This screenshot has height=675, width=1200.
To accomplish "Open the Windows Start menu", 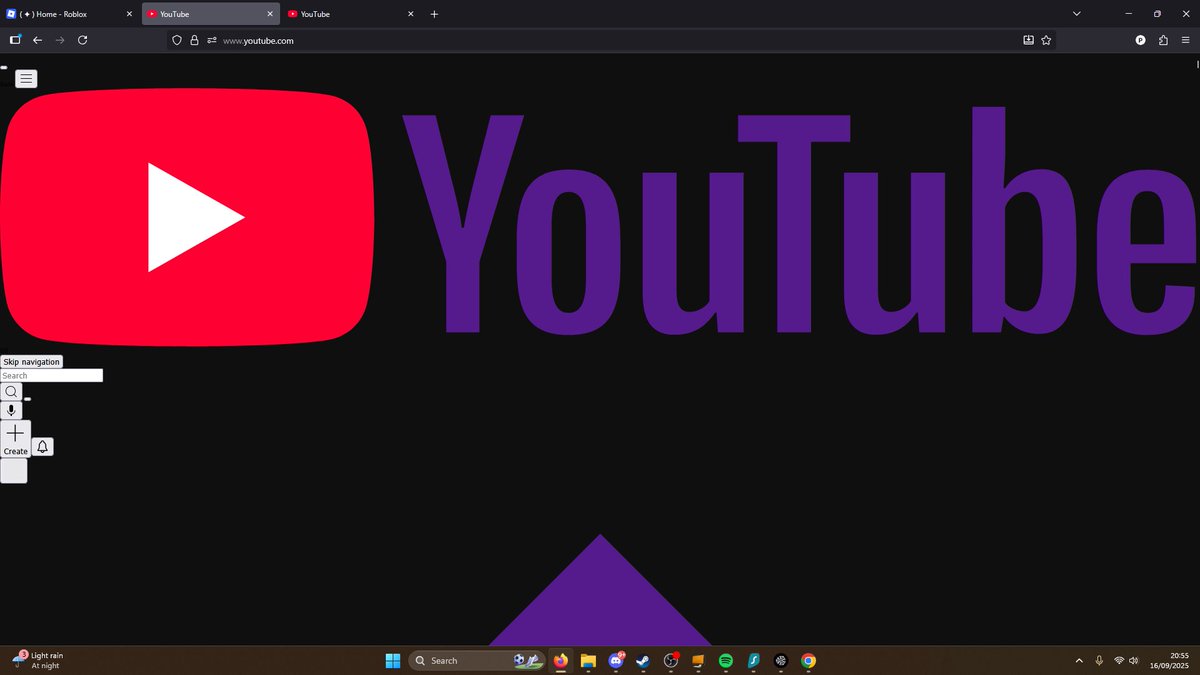I will 393,660.
